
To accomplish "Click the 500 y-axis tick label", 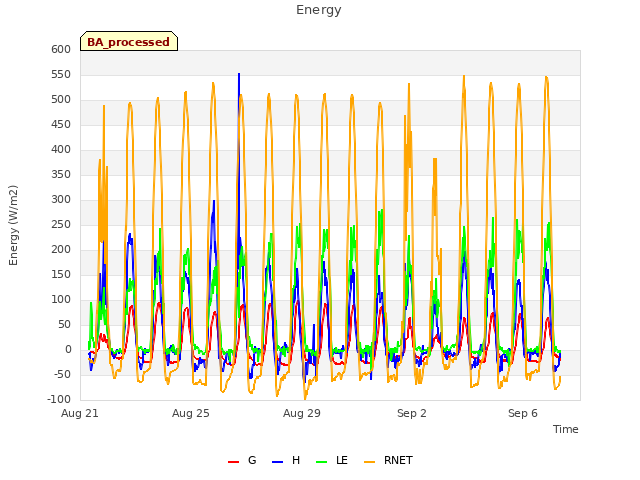I will click(61, 100).
